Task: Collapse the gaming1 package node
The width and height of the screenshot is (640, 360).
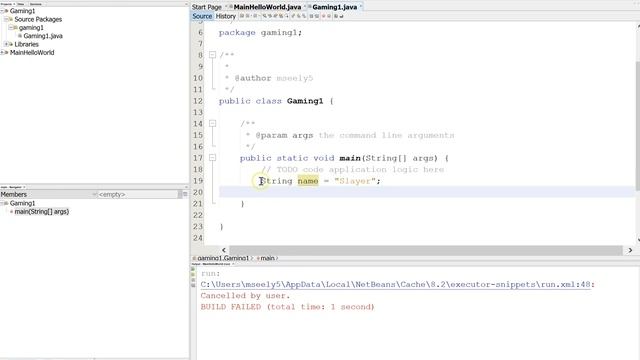Action: pos(11,28)
